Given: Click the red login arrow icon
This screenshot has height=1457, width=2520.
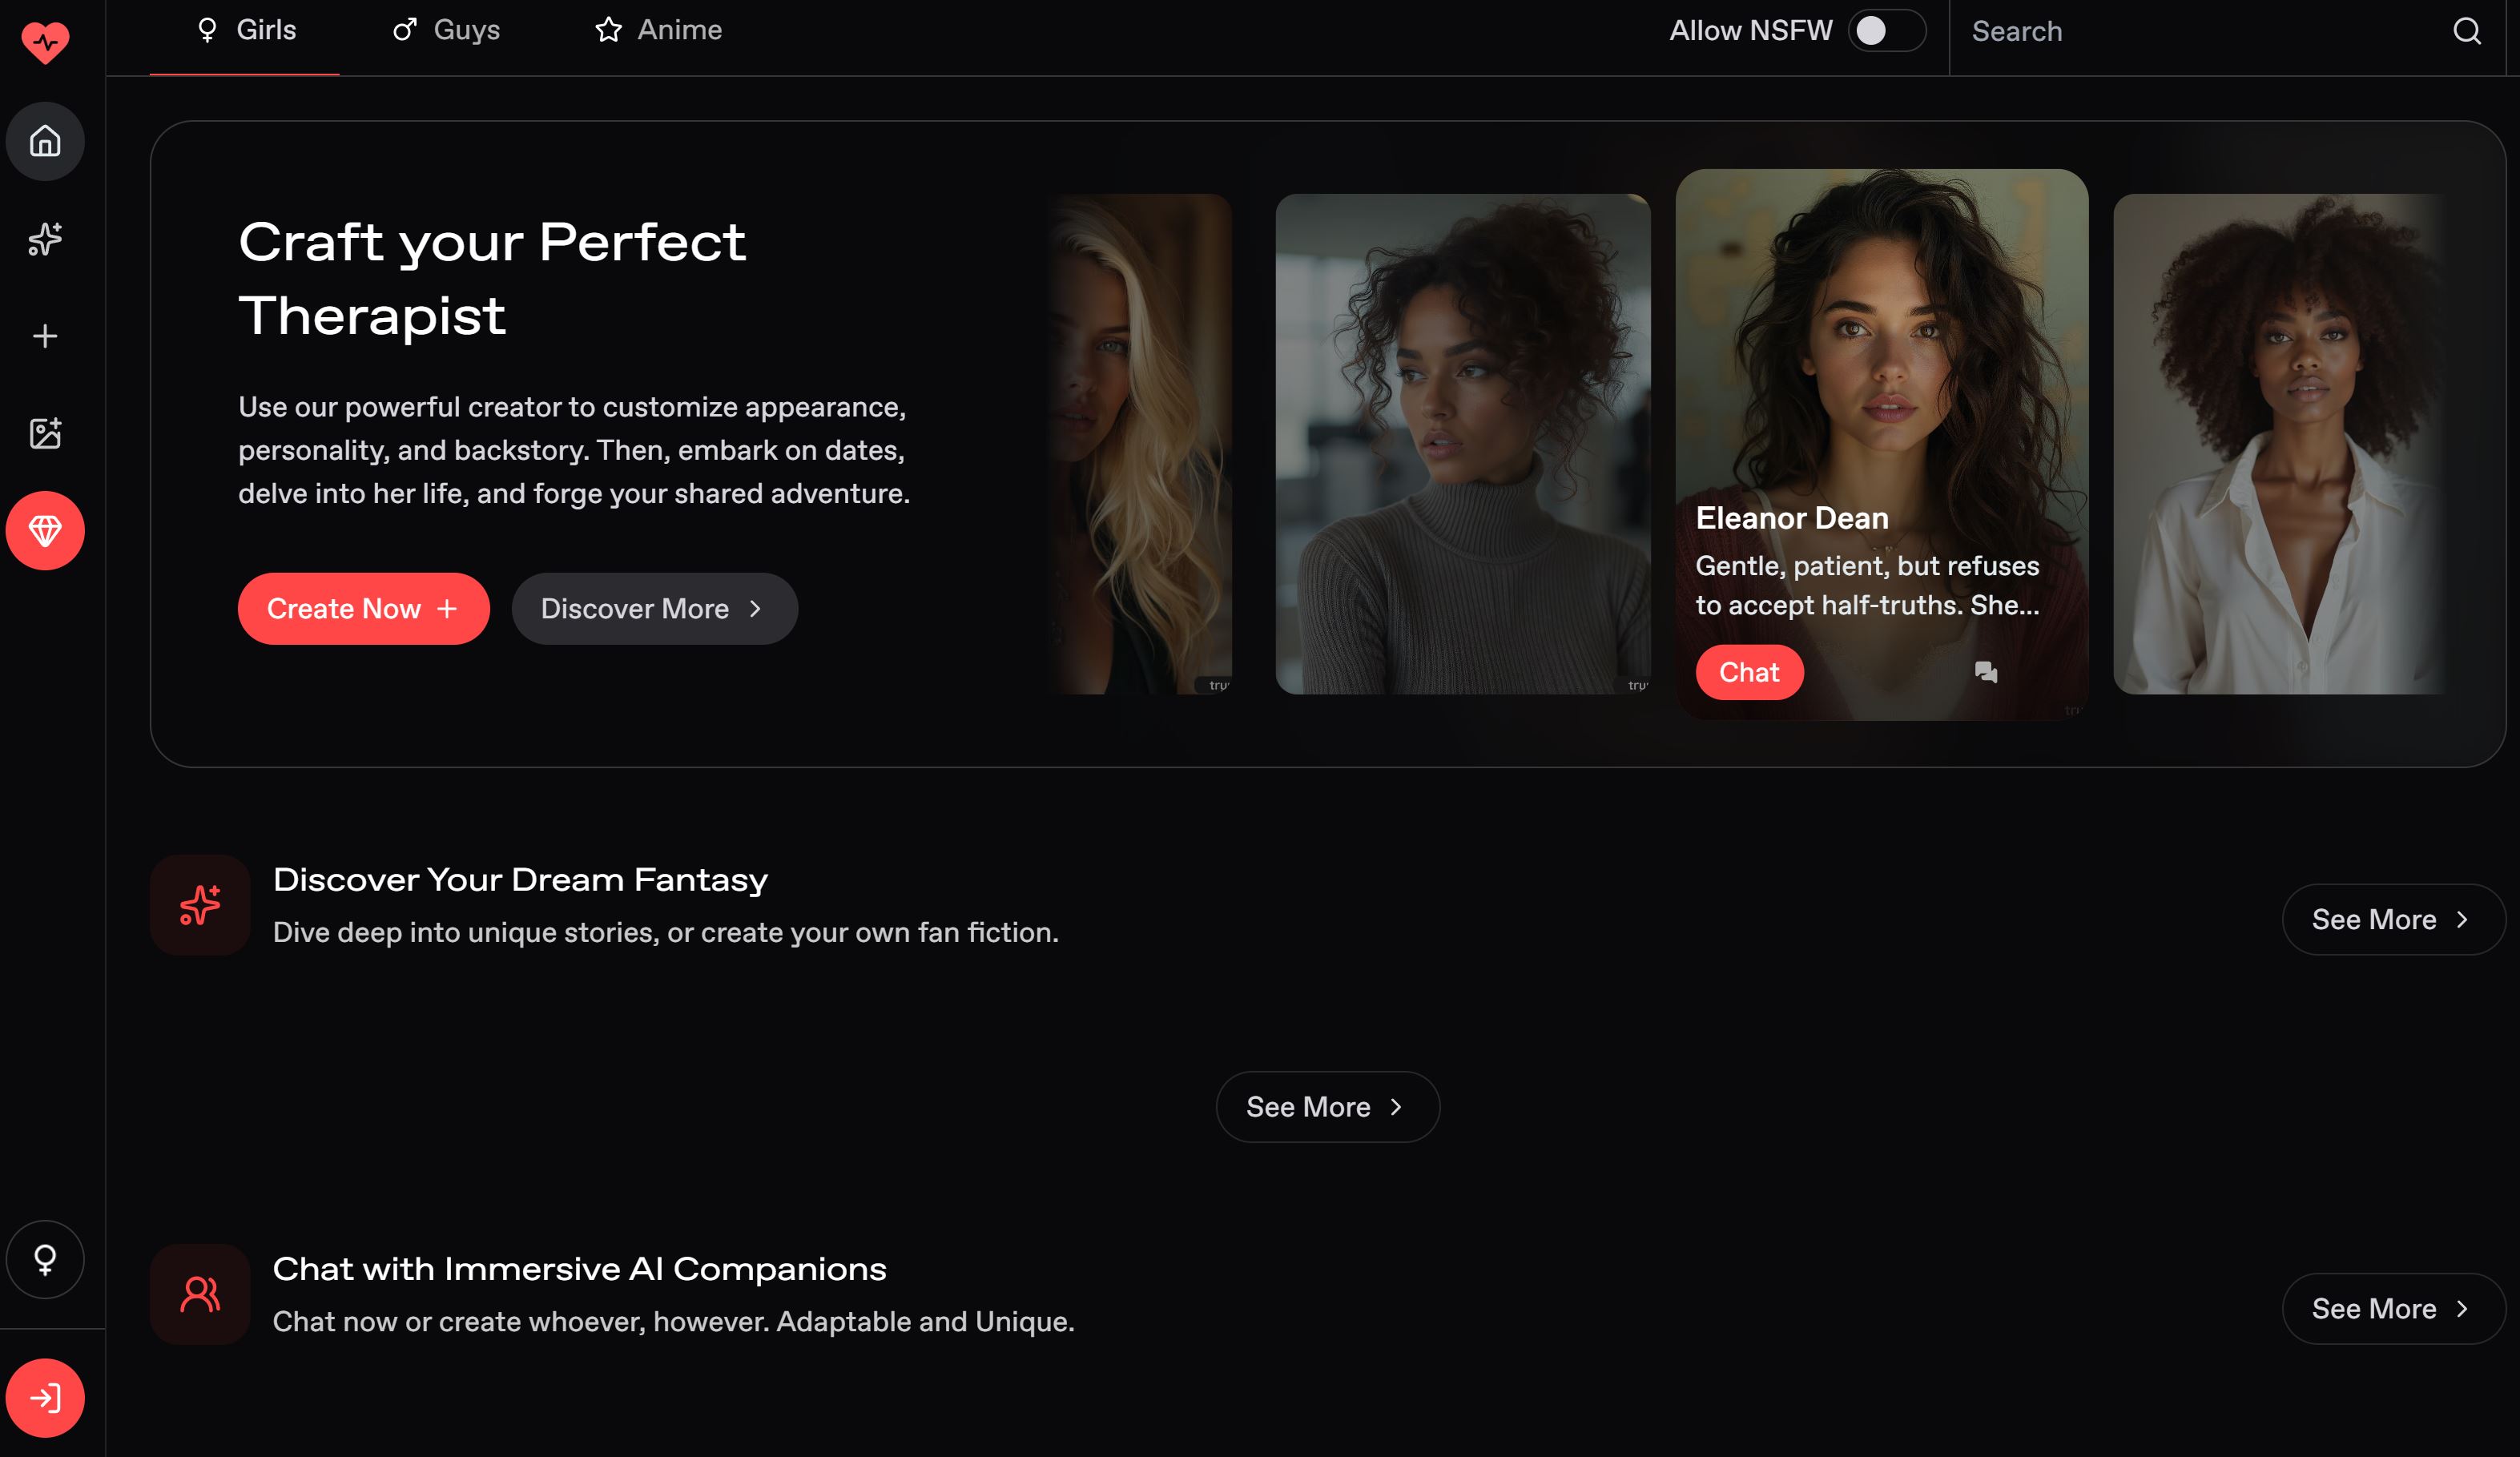Looking at the screenshot, I should tap(45, 1397).
